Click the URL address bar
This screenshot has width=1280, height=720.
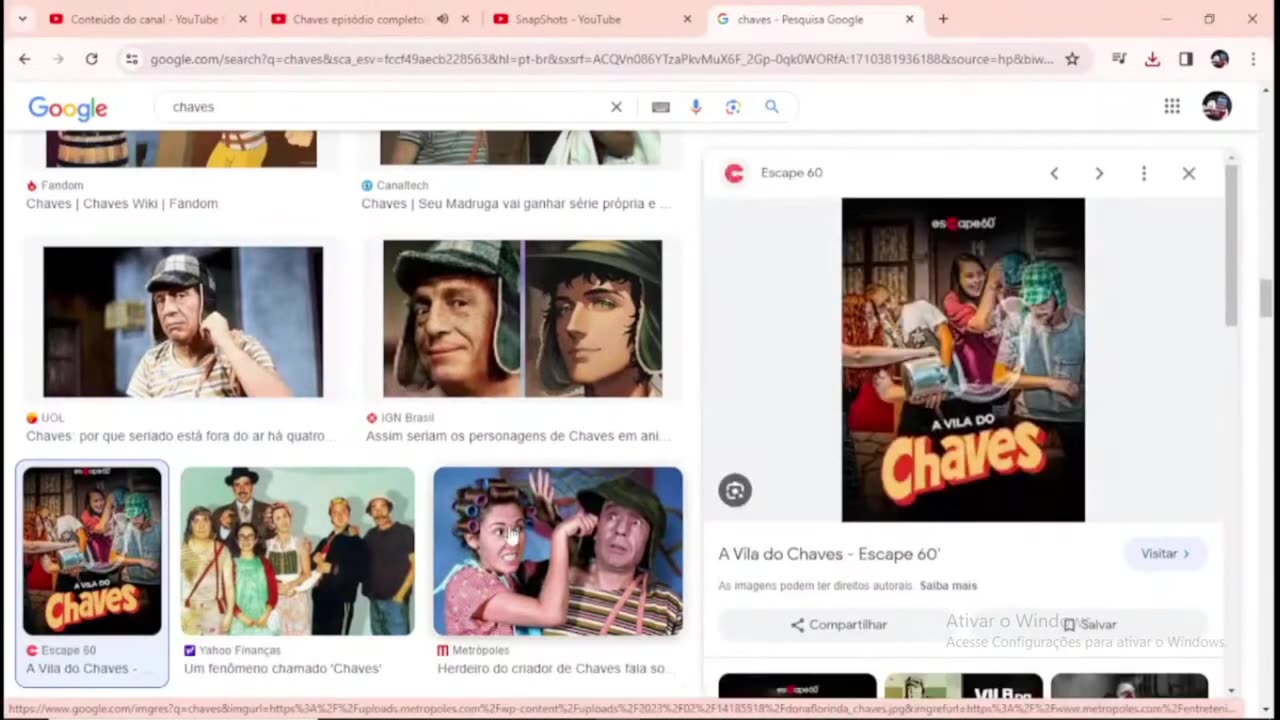point(600,59)
